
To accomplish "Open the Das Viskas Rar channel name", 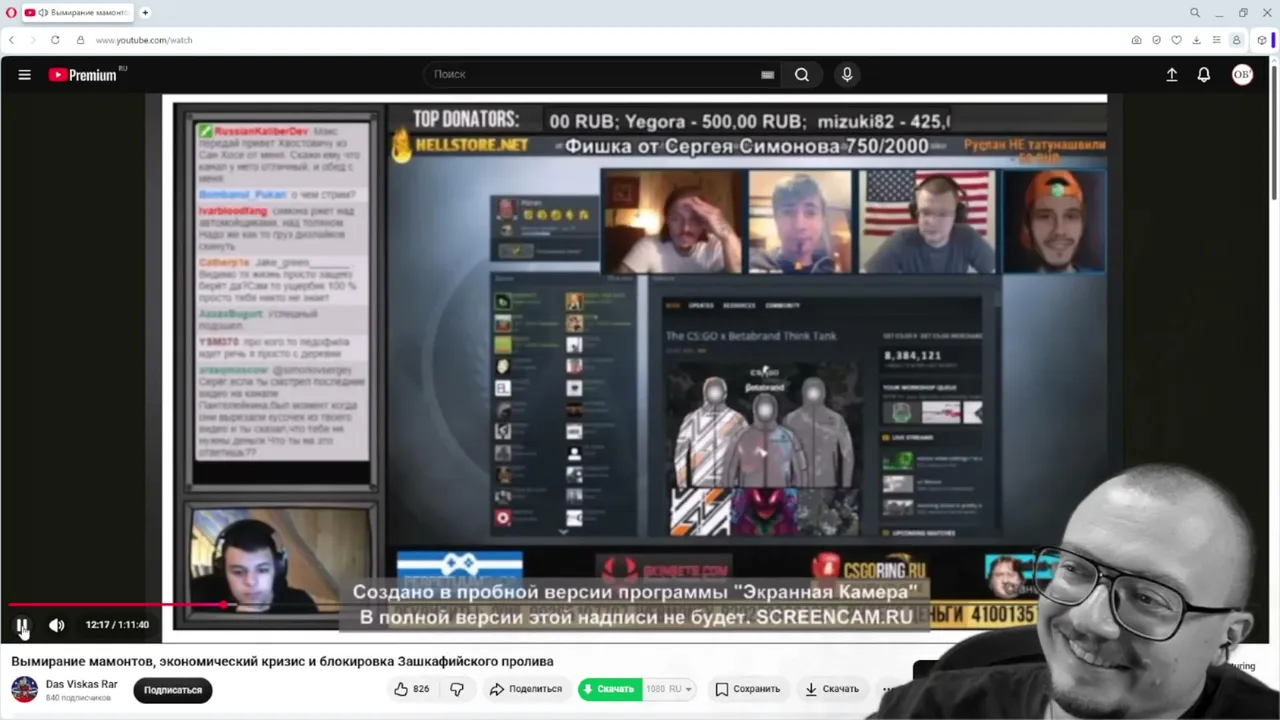I will point(81,684).
